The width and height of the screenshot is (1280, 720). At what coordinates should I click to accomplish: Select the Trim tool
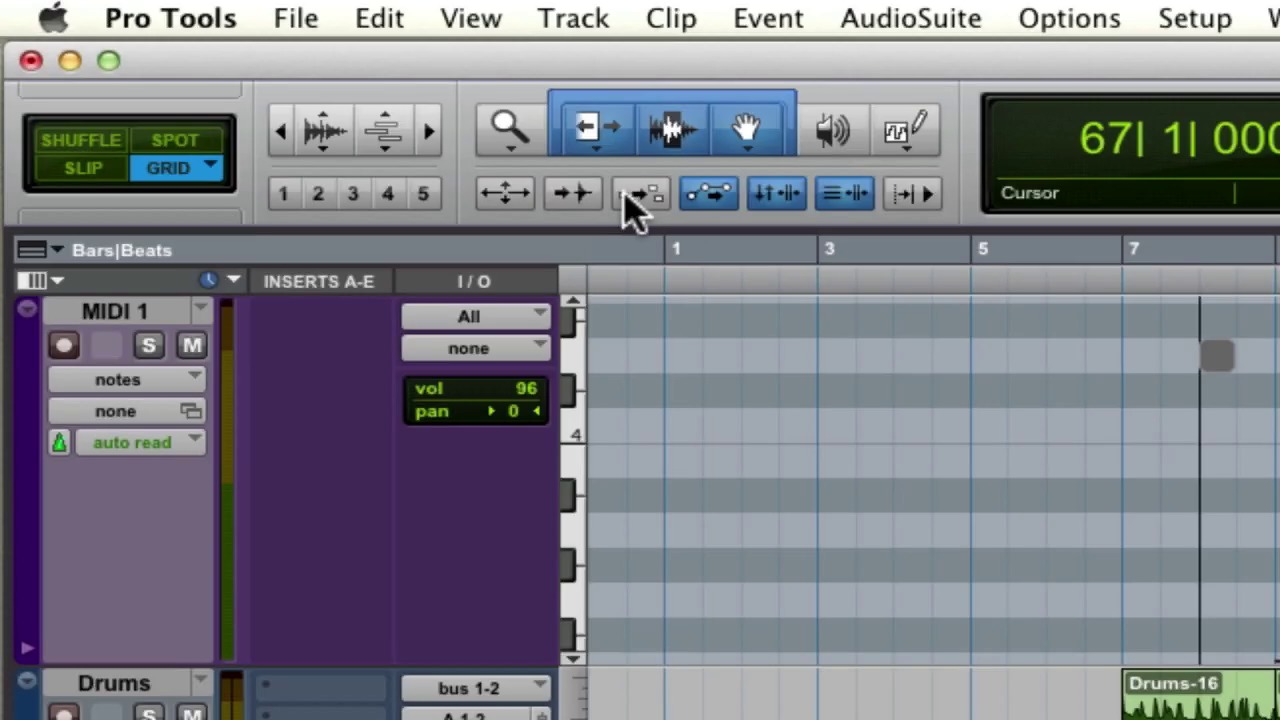tap(597, 128)
